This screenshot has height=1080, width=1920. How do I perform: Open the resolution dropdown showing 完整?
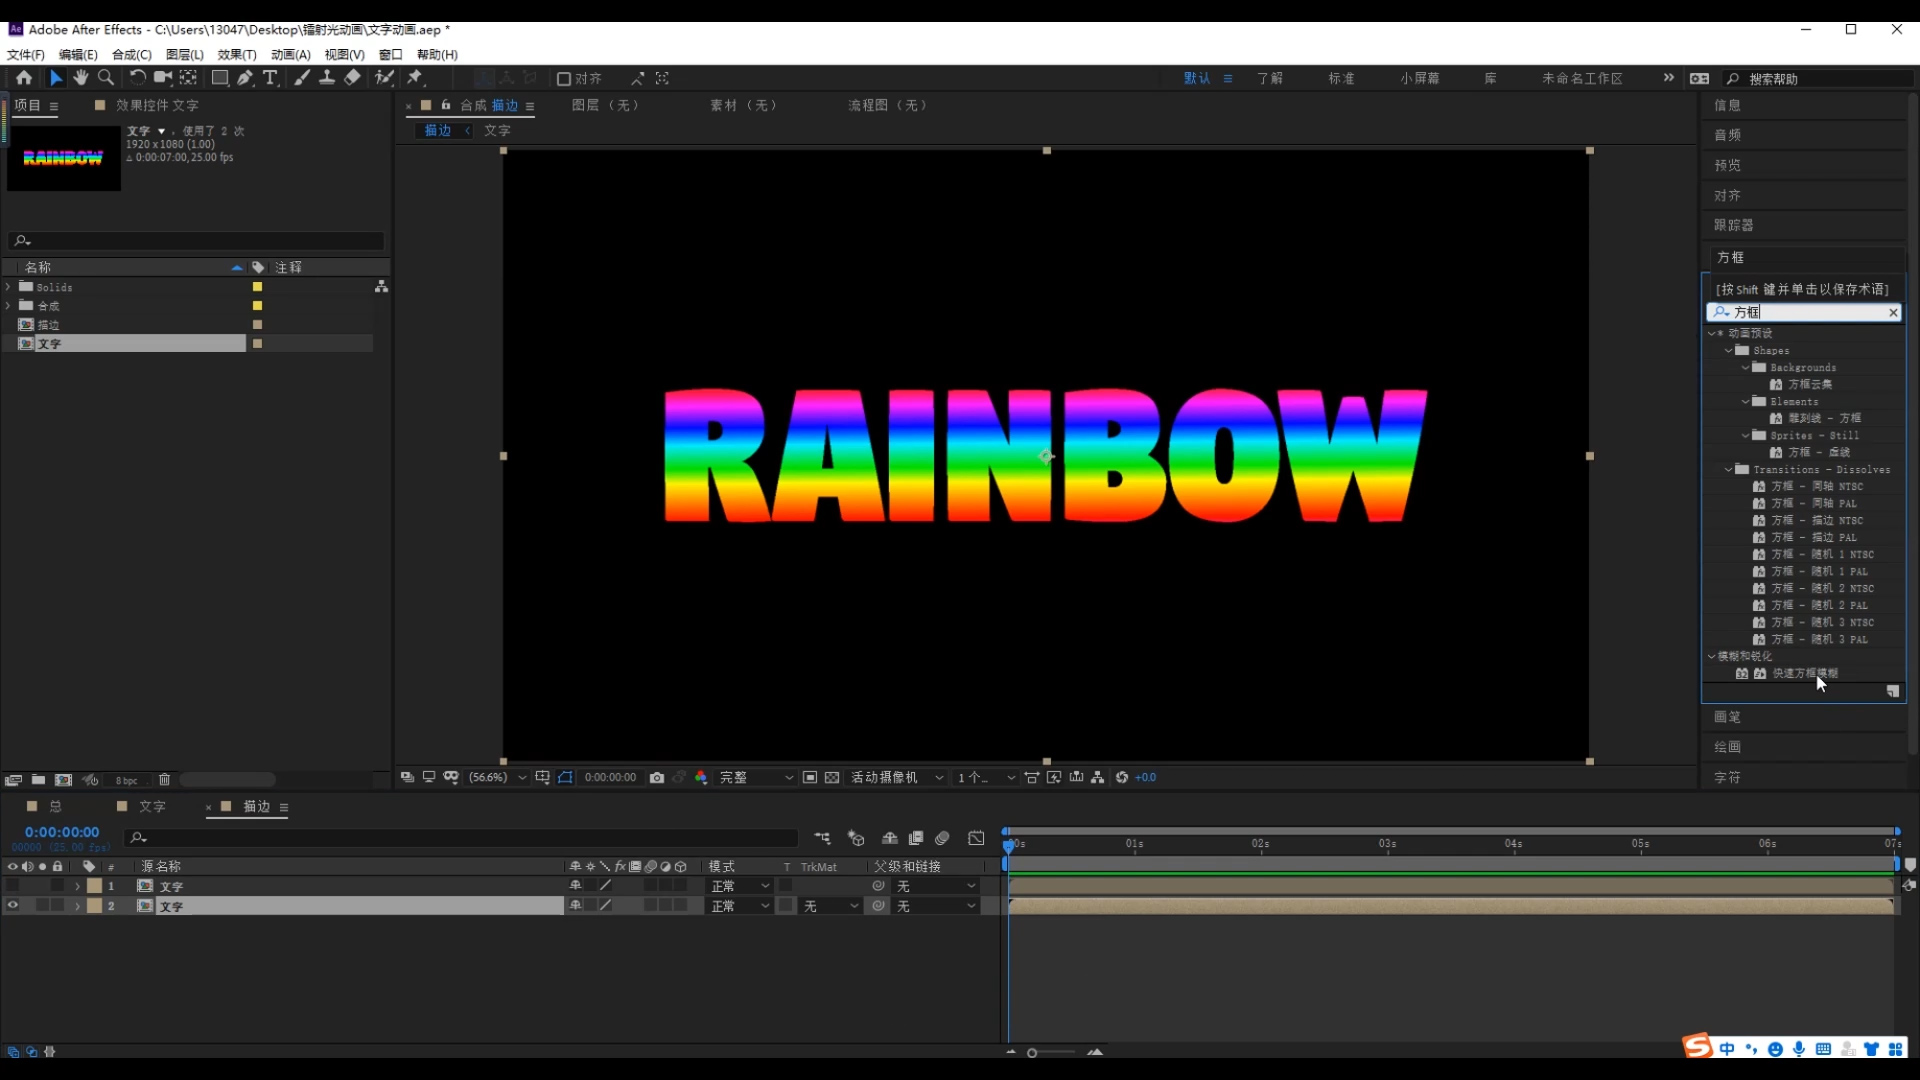pyautogui.click(x=755, y=777)
